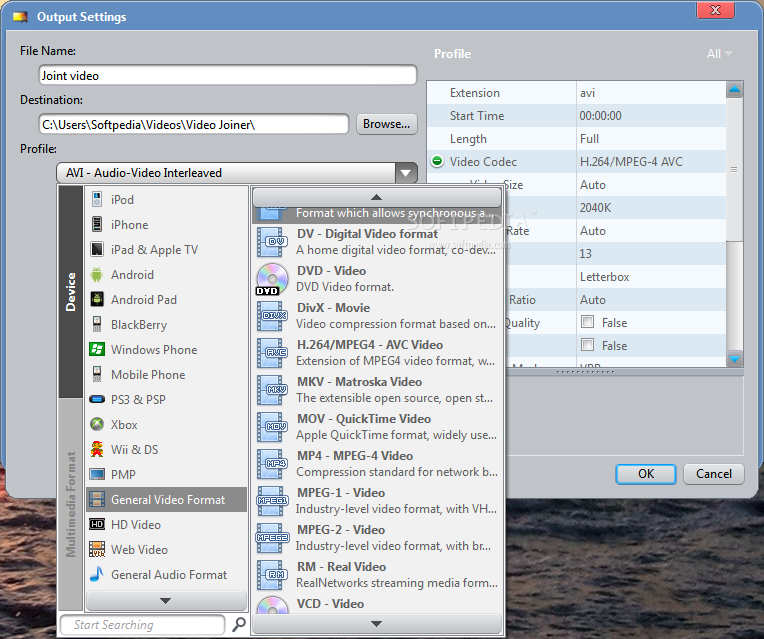Select the Xbox logo icon
The height and width of the screenshot is (639, 764).
[97, 424]
